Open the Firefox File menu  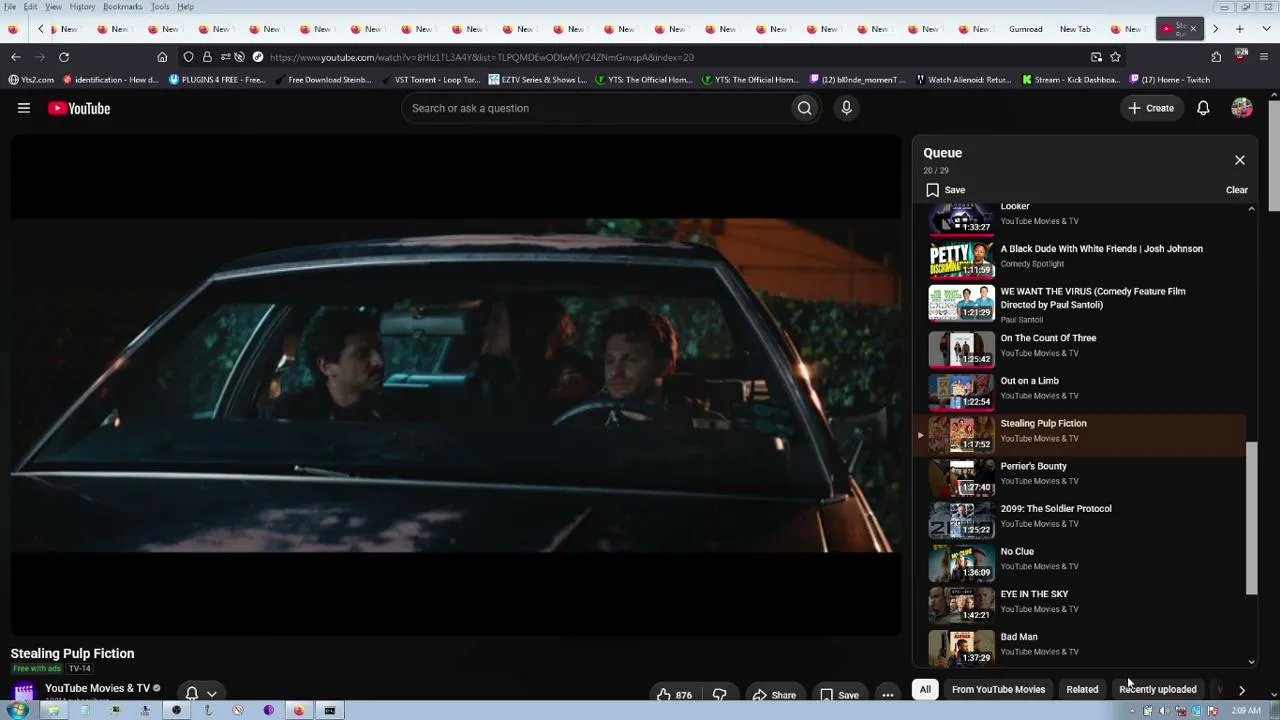[10, 7]
